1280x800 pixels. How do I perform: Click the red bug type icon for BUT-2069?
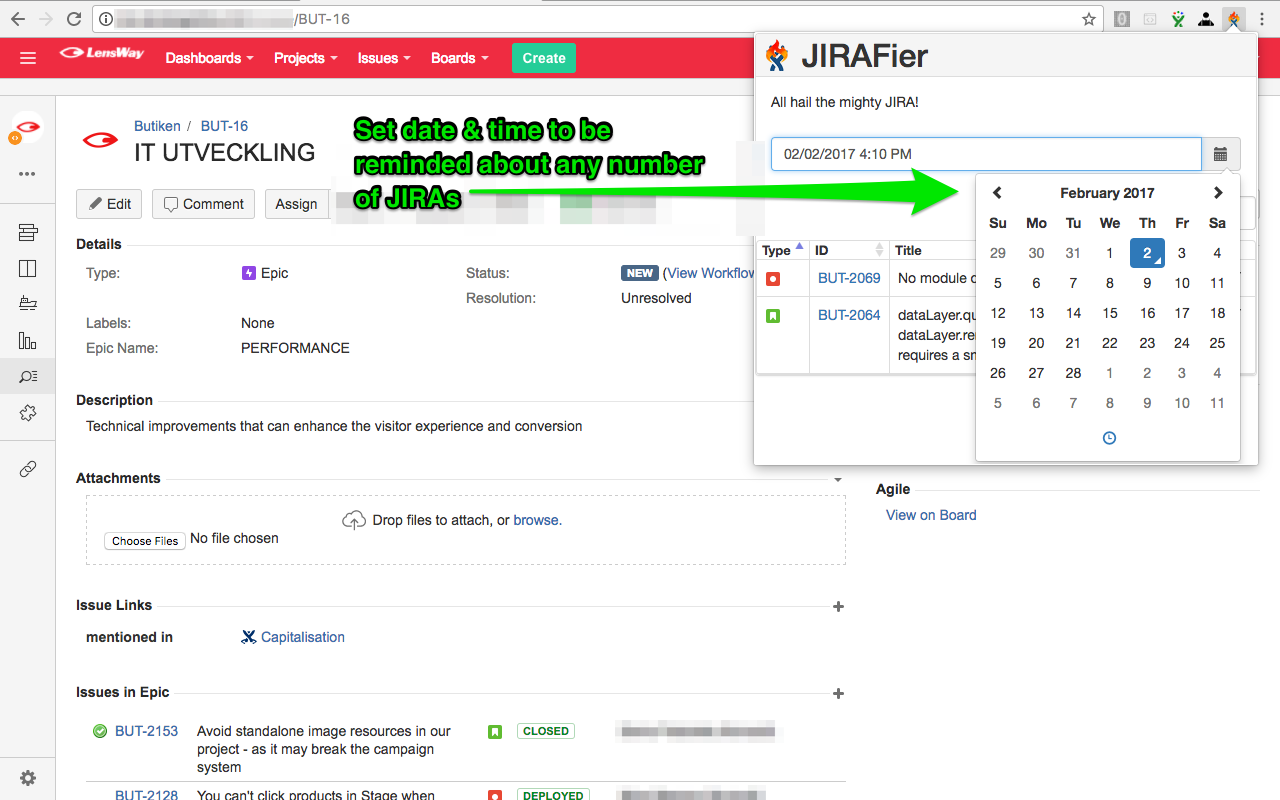pyautogui.click(x=773, y=279)
